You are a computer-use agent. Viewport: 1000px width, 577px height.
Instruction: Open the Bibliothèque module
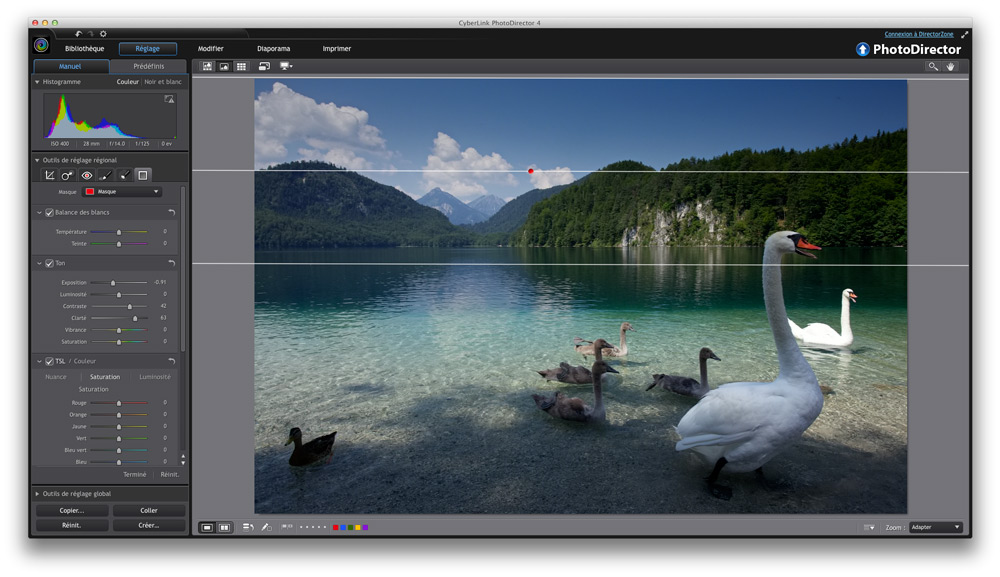pyautogui.click(x=84, y=48)
